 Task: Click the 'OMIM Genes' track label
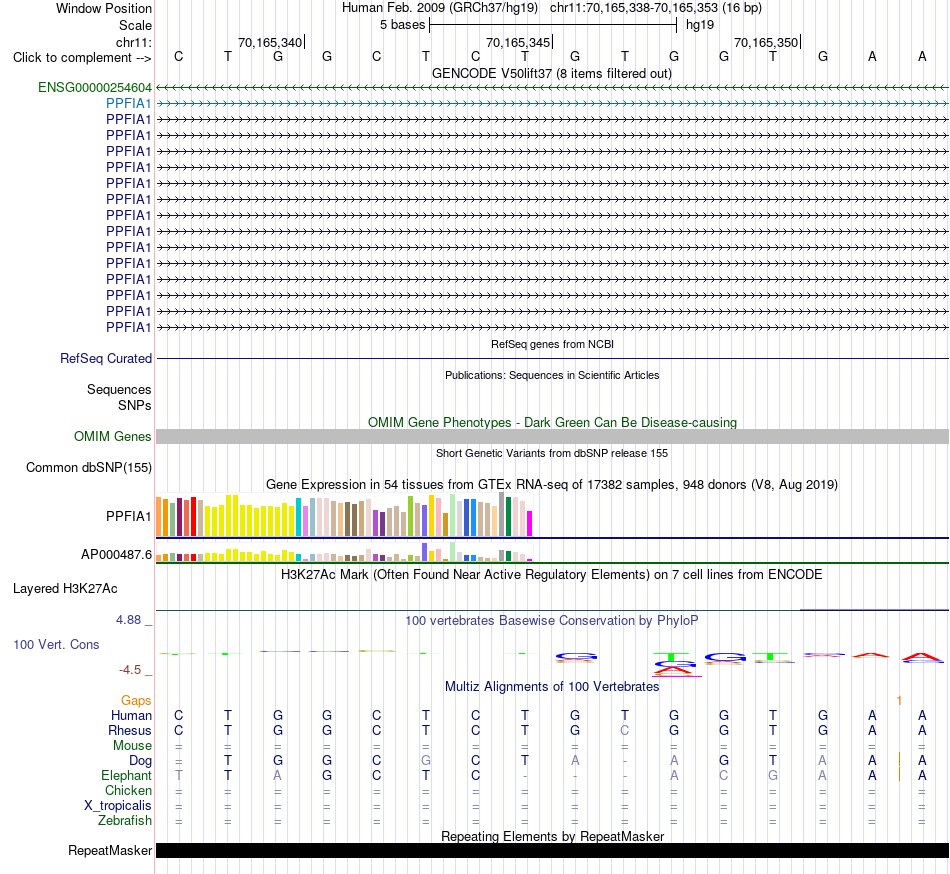point(112,437)
